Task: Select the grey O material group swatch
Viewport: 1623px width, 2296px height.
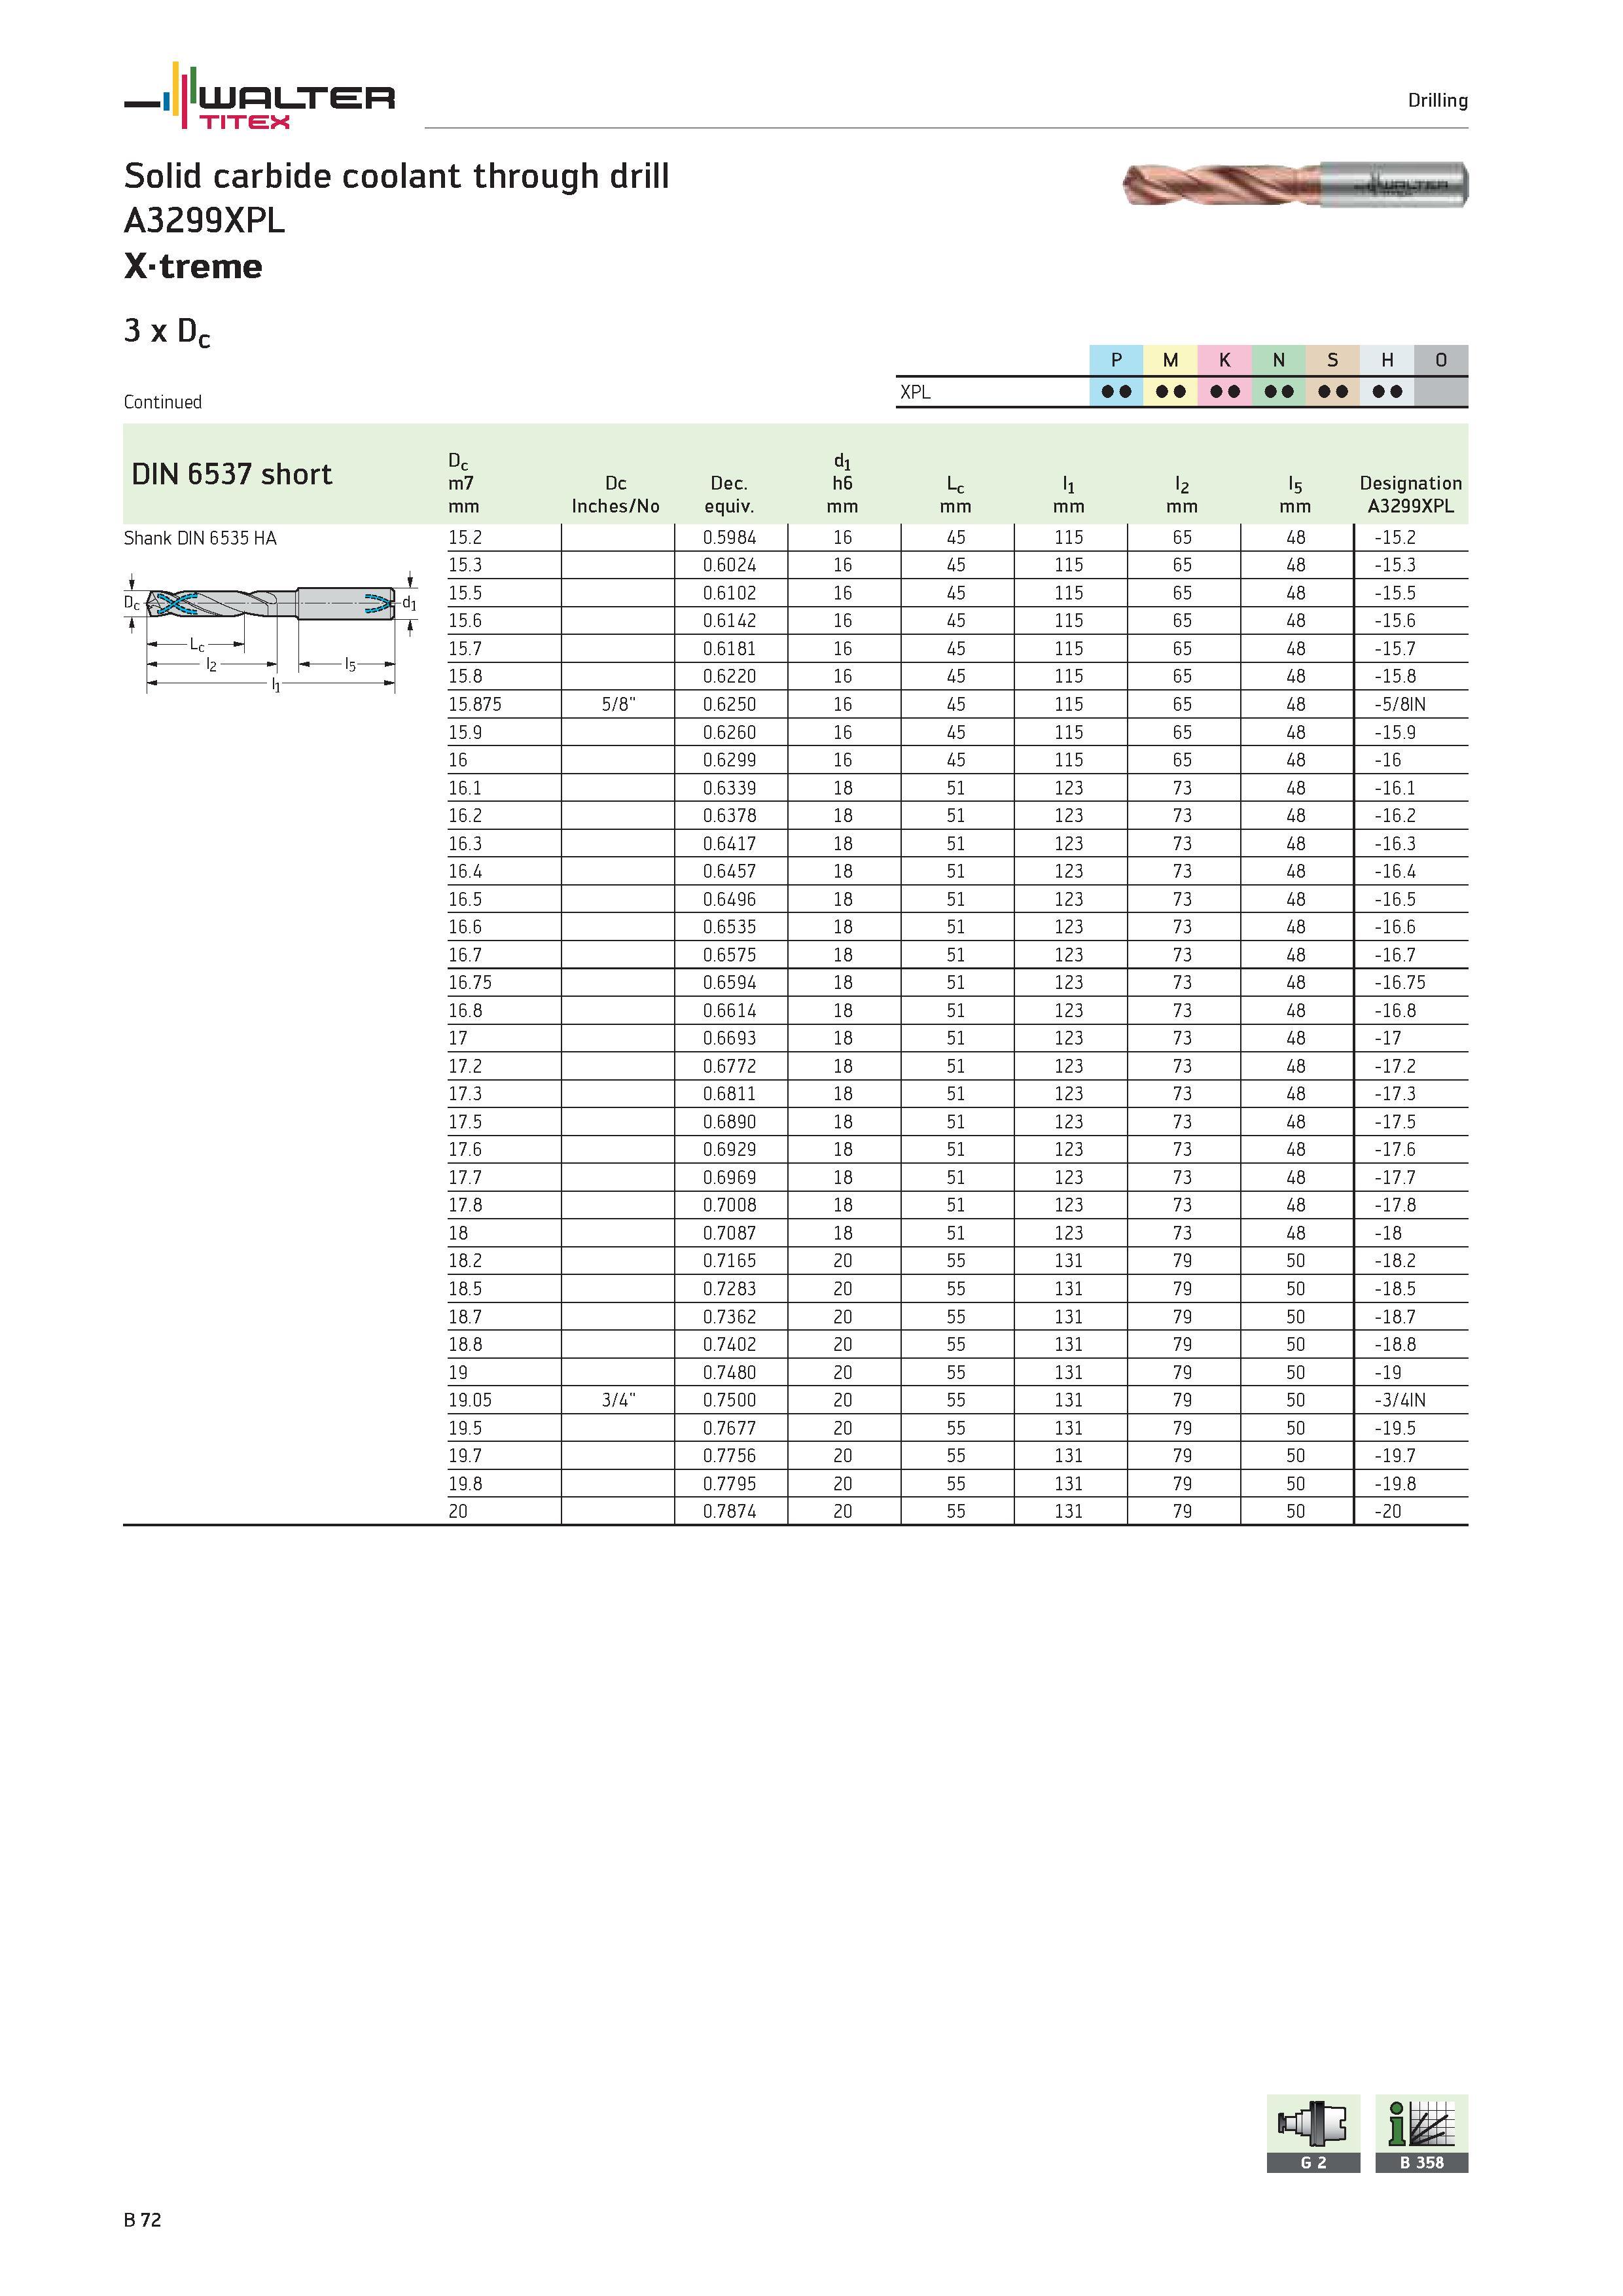Action: [1441, 360]
